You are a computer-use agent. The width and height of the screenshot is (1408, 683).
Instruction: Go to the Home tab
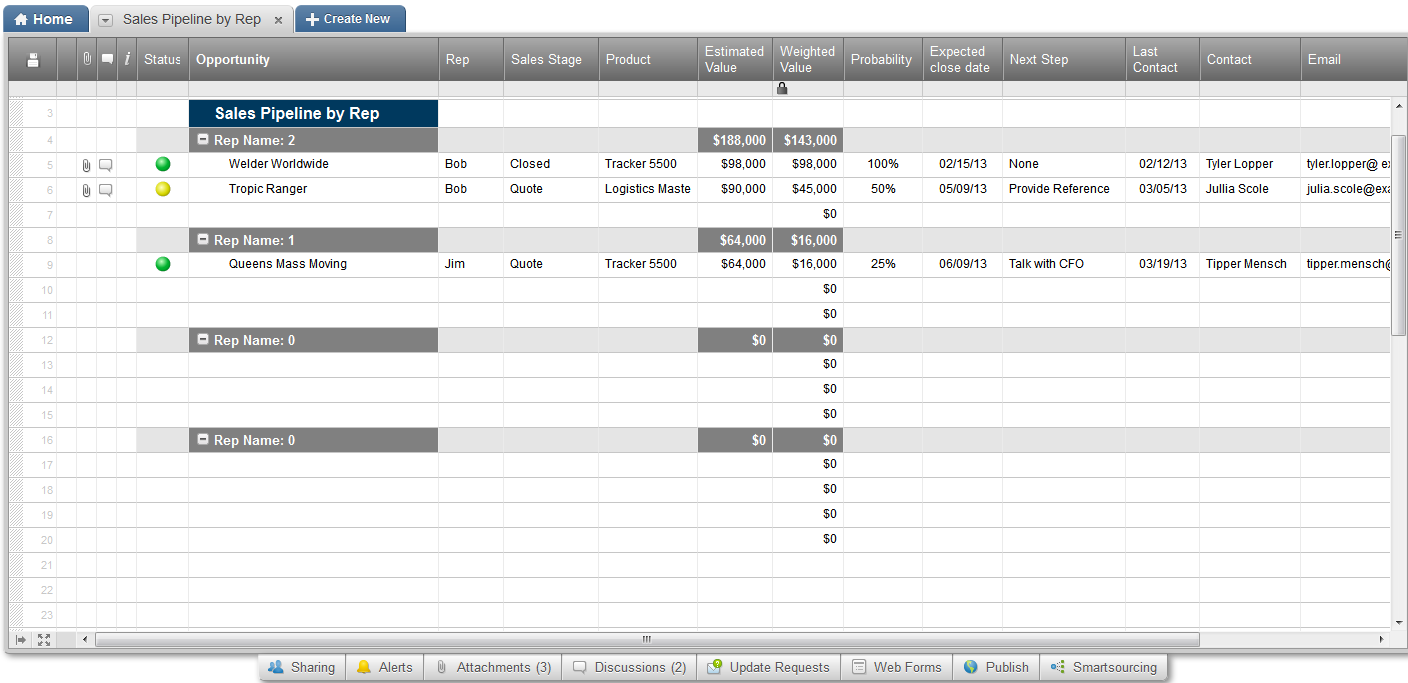click(44, 19)
